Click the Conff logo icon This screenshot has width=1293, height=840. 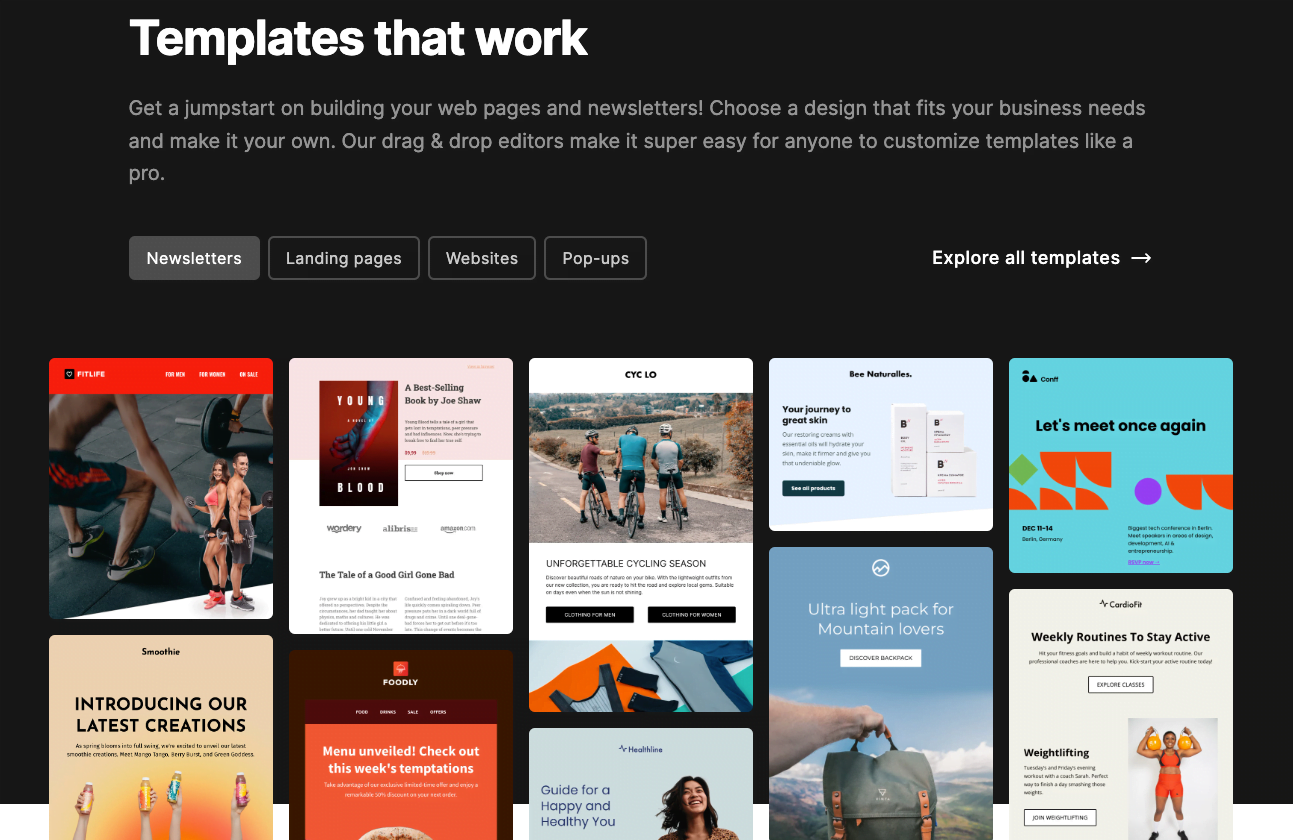click(1029, 377)
